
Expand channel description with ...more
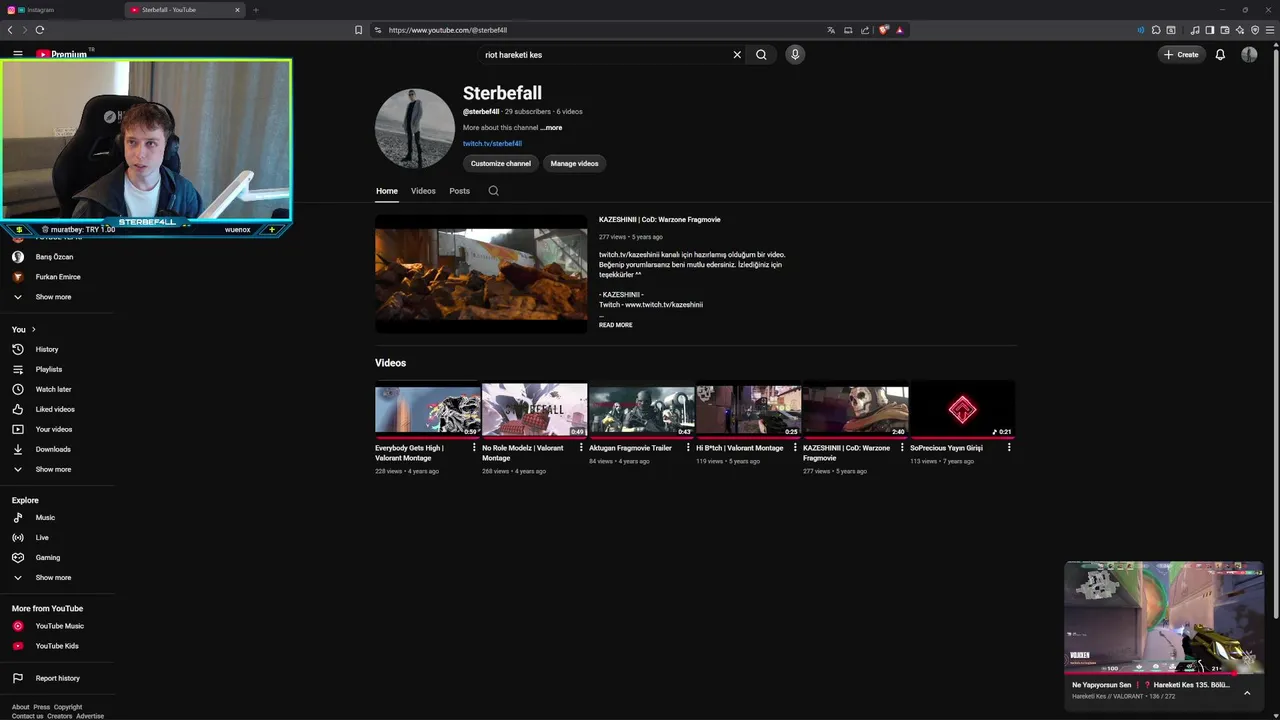(551, 128)
